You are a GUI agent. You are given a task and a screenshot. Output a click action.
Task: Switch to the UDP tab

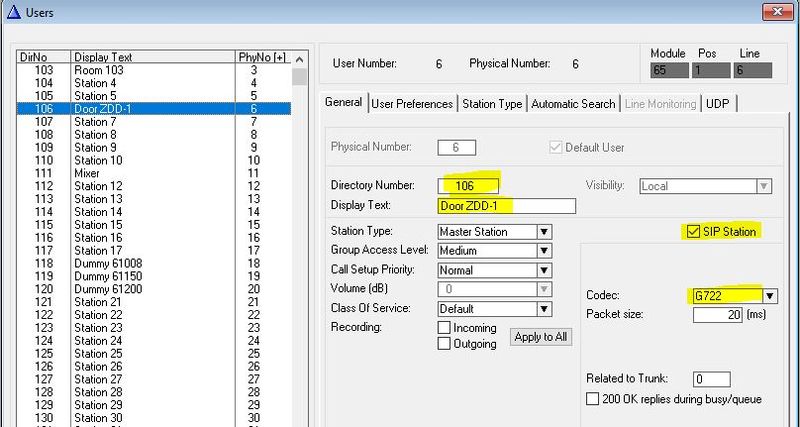coord(718,104)
